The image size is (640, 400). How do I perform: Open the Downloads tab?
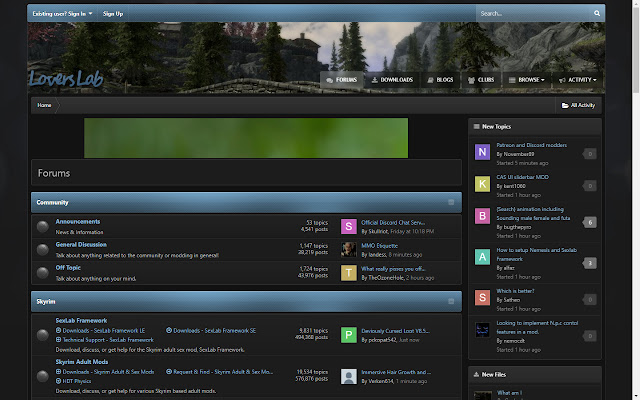point(392,80)
